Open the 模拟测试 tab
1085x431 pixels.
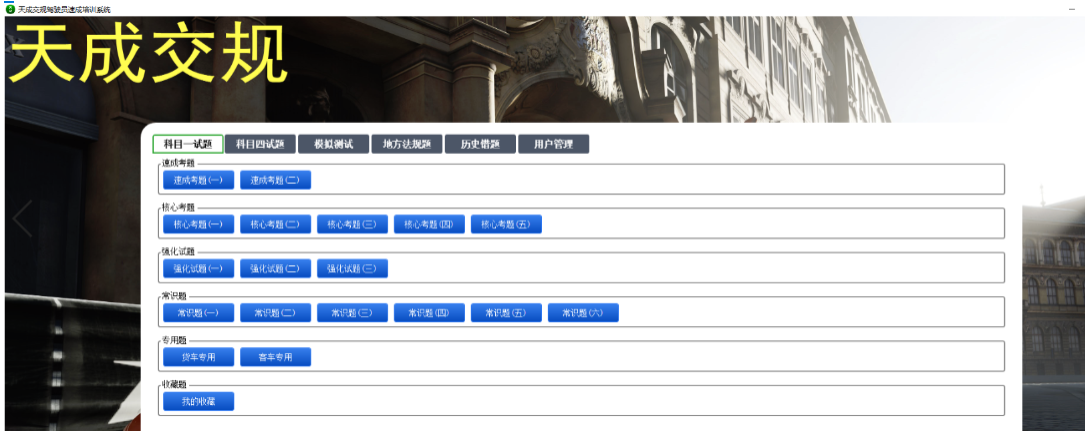[334, 144]
